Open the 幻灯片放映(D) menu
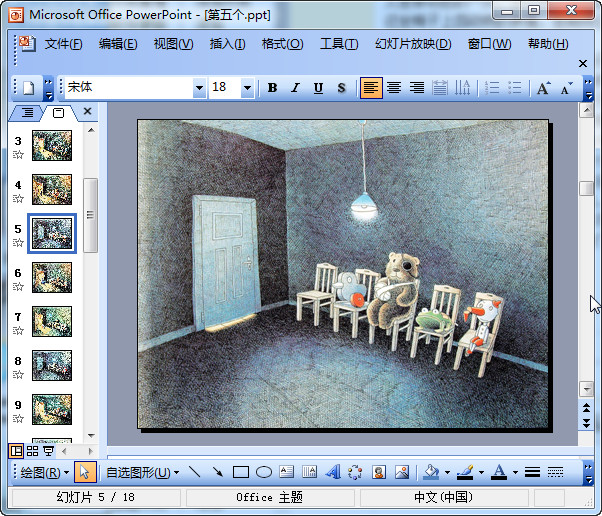This screenshot has height=516, width=602. pos(413,44)
